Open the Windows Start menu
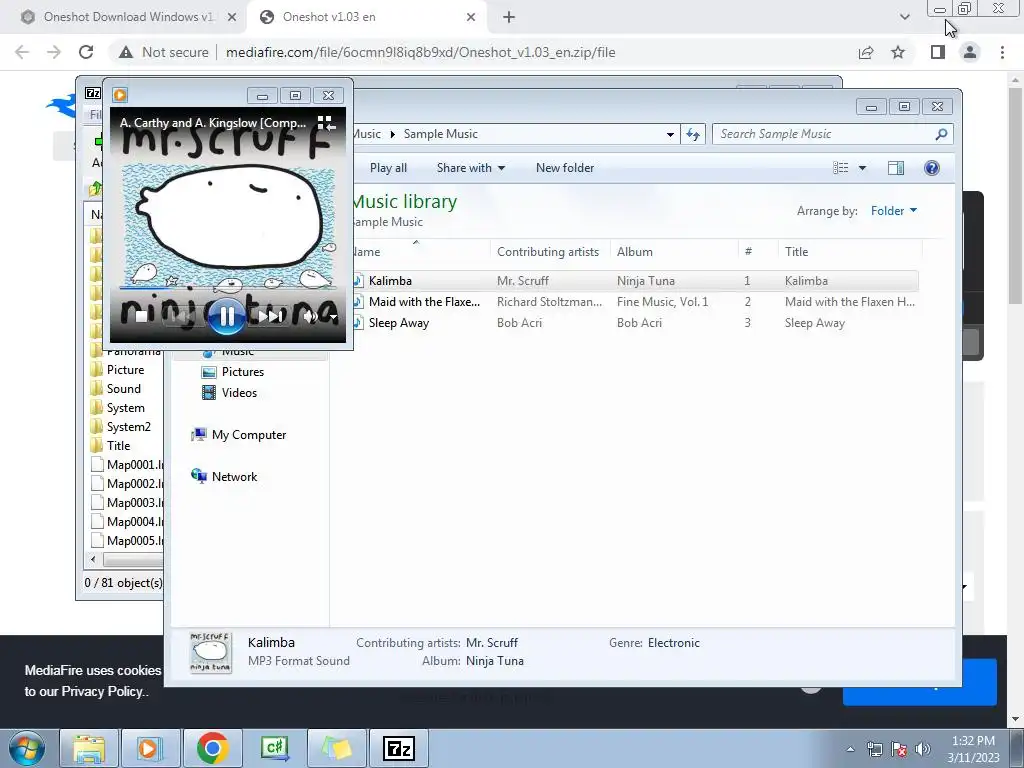Screen dimensions: 1024x768 pyautogui.click(x=27, y=748)
